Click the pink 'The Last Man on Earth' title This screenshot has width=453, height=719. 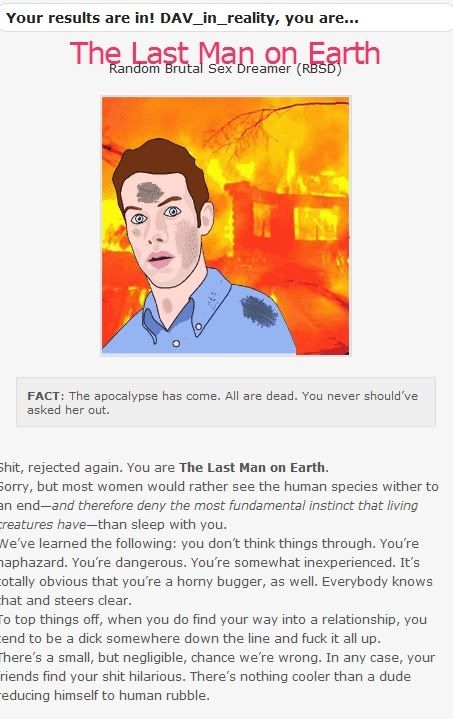tap(225, 52)
